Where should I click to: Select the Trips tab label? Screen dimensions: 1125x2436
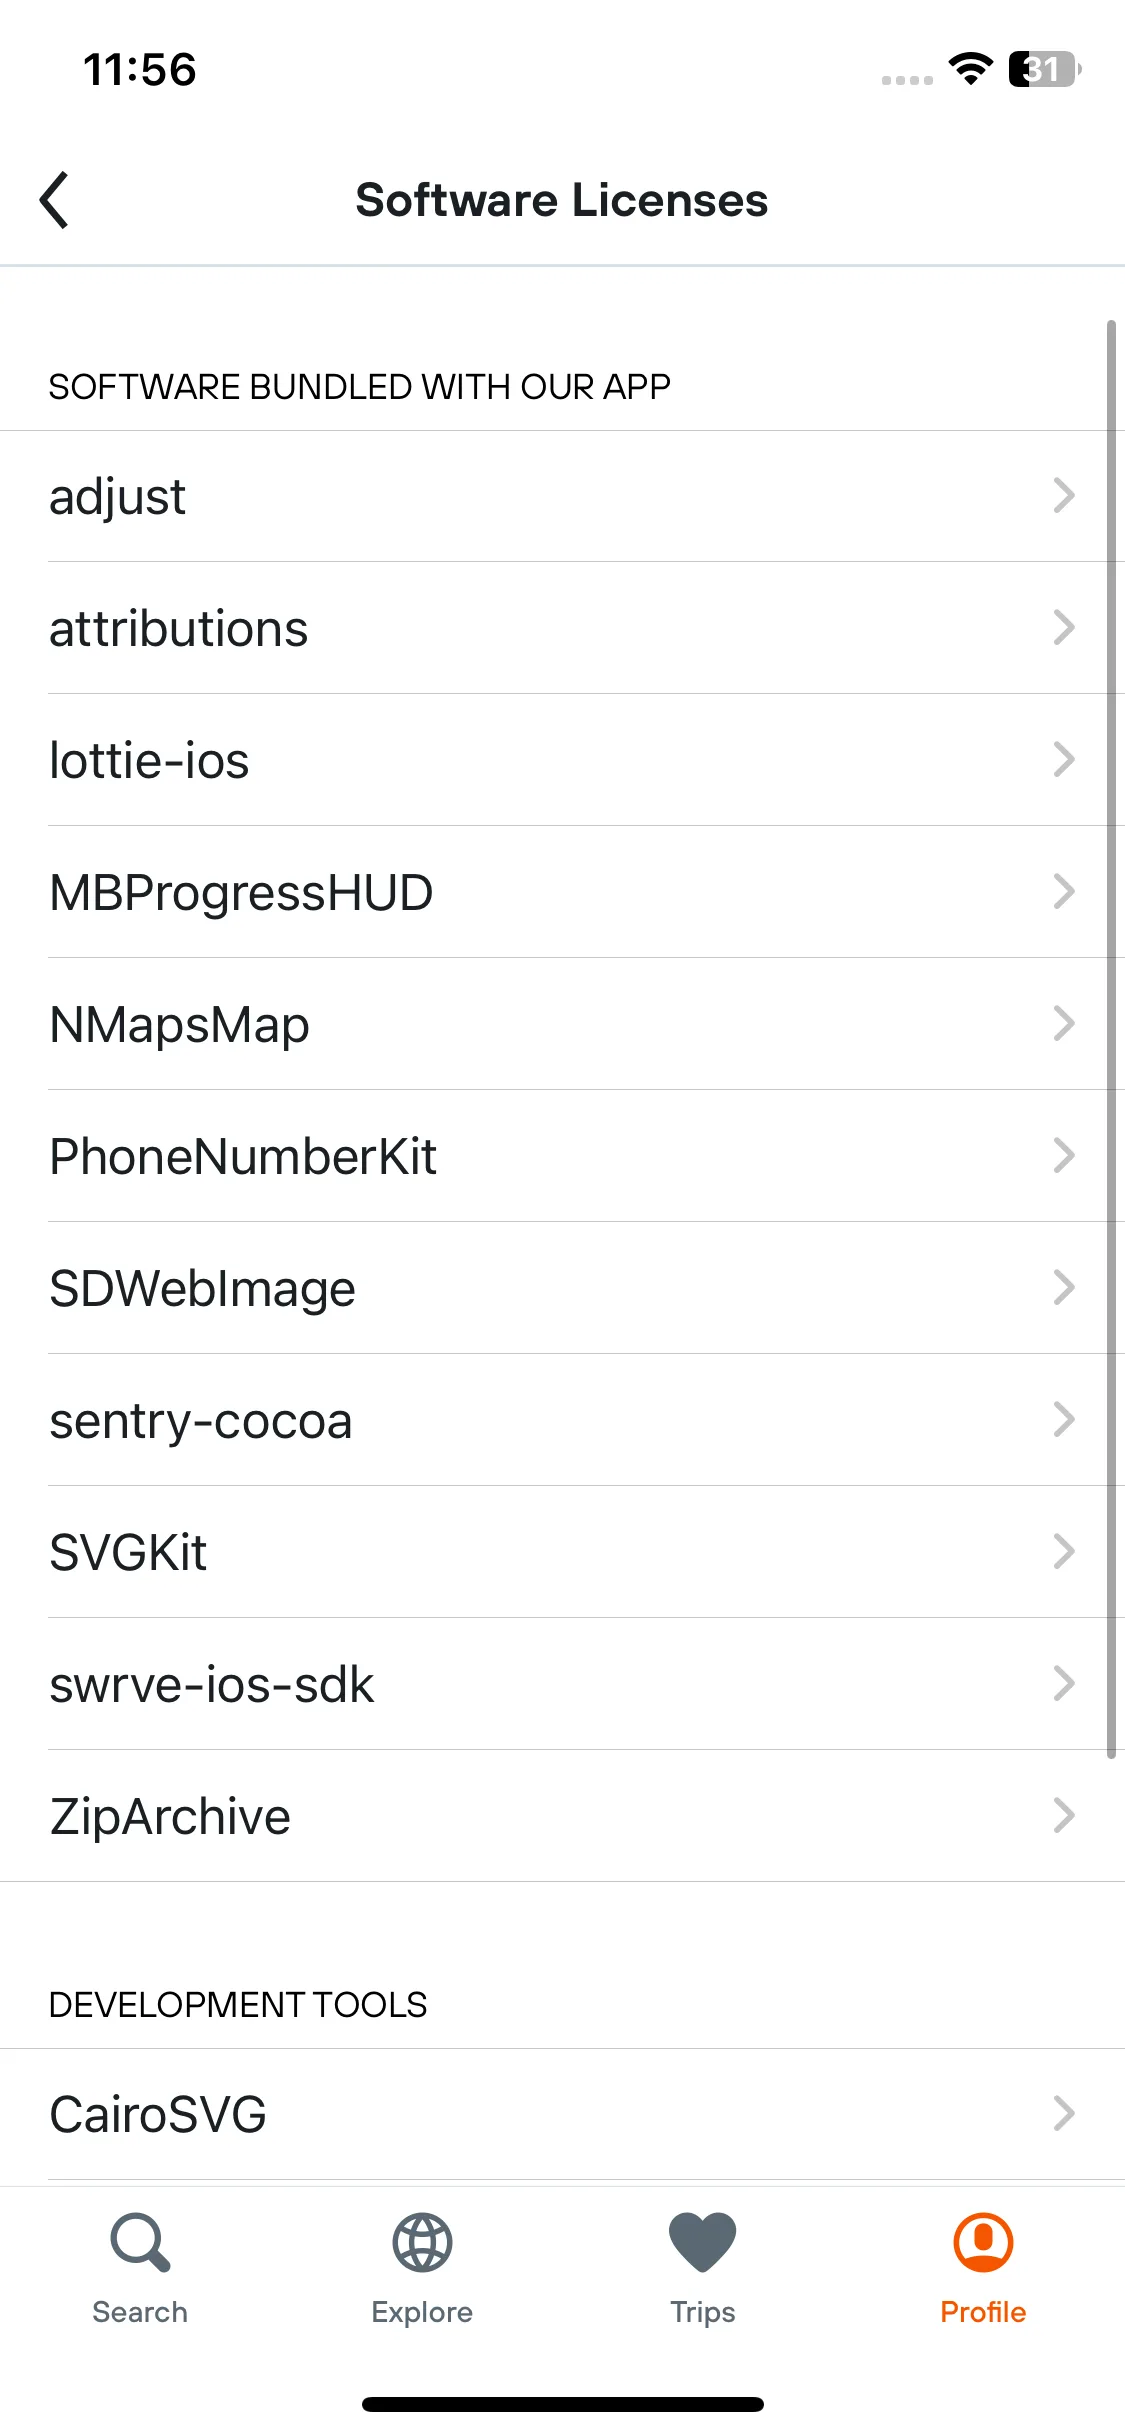click(703, 2312)
